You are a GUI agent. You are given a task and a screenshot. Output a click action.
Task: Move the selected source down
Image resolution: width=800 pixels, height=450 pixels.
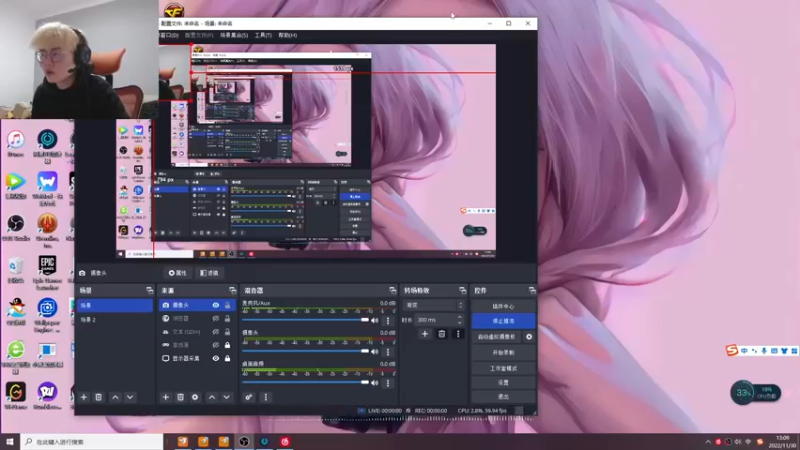pos(227,397)
